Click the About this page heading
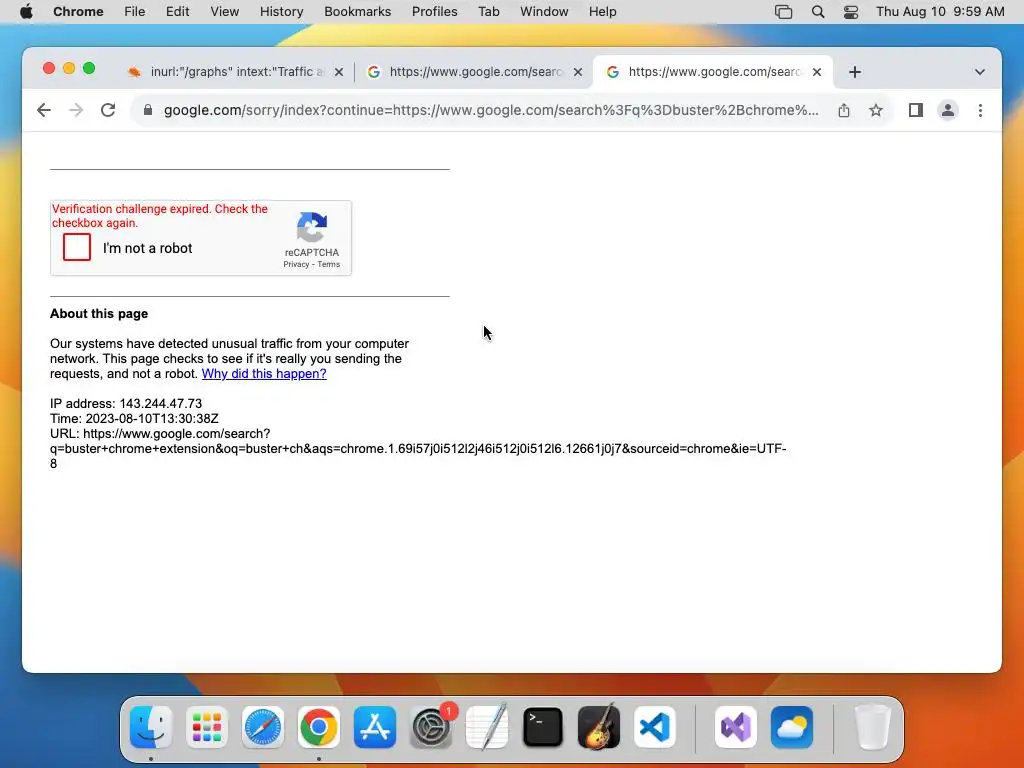 [99, 313]
